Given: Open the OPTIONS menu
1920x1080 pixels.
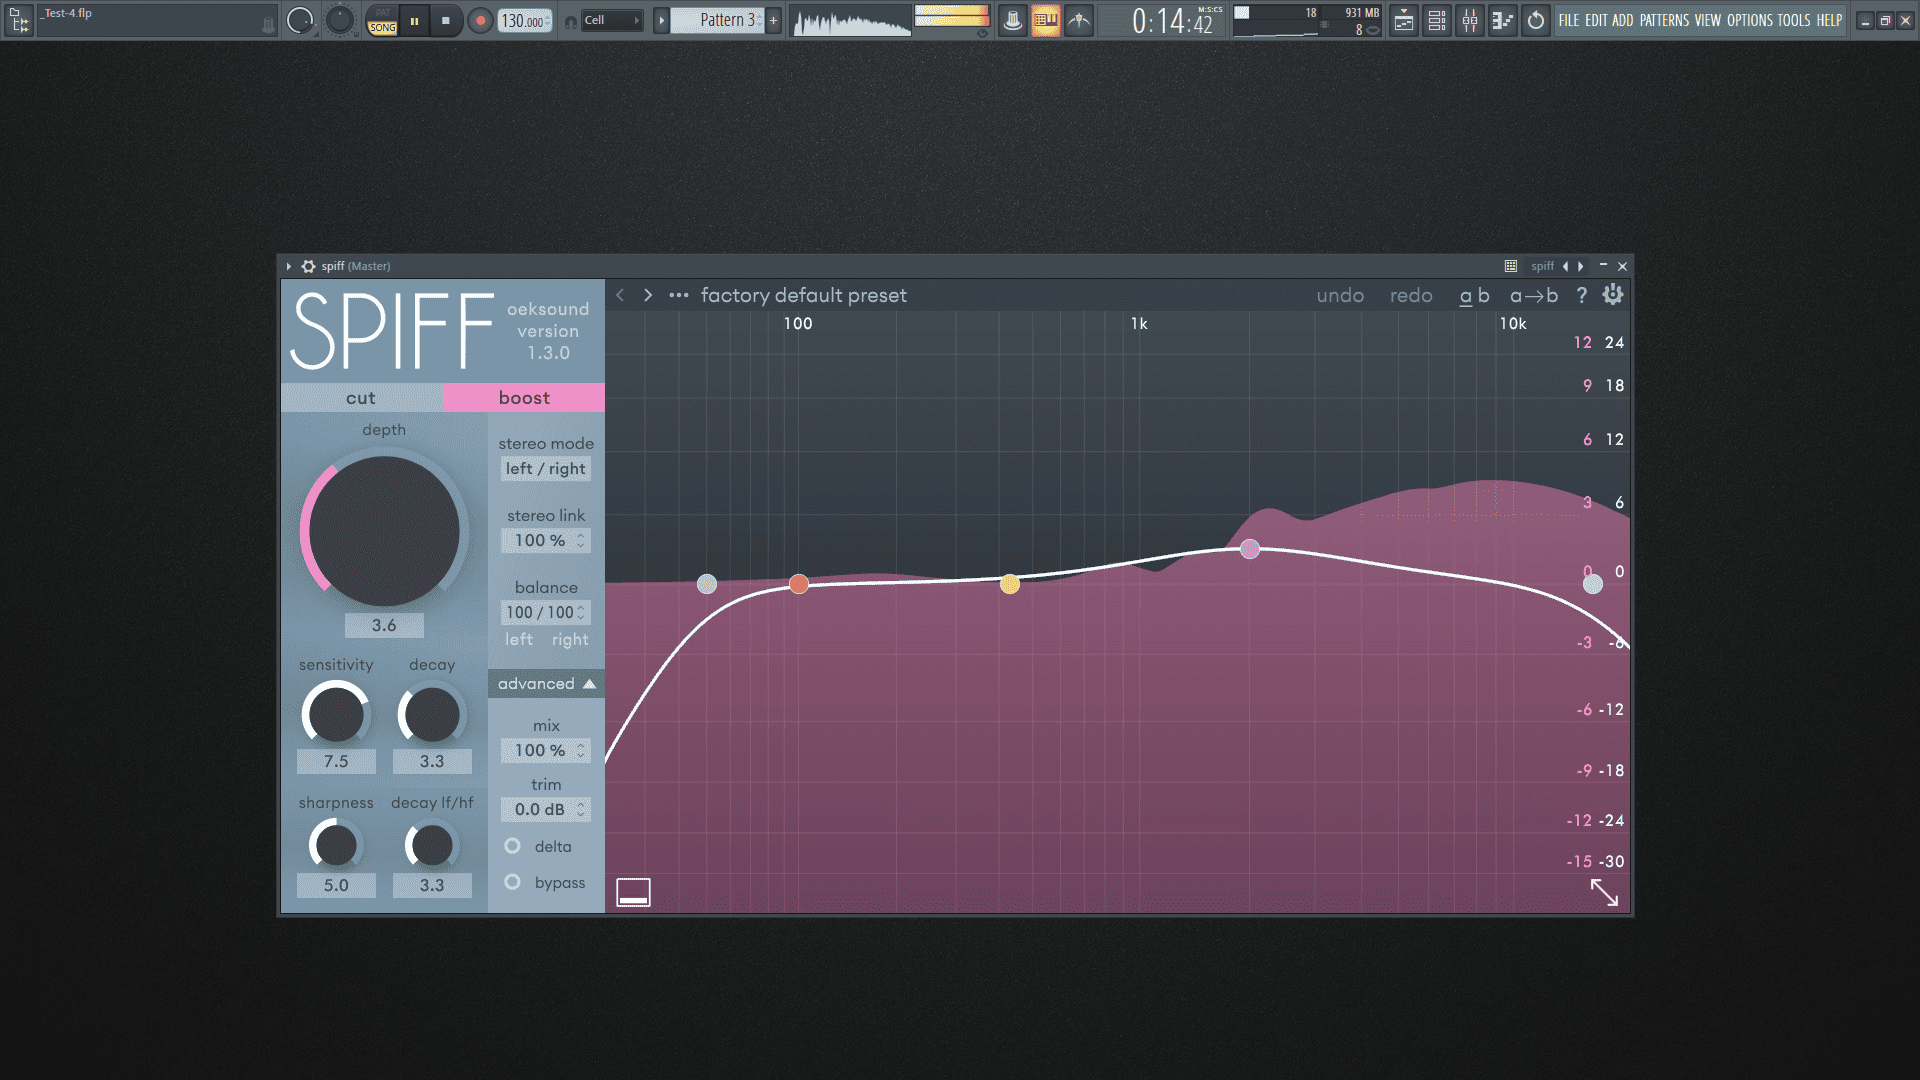Looking at the screenshot, I should point(1750,20).
